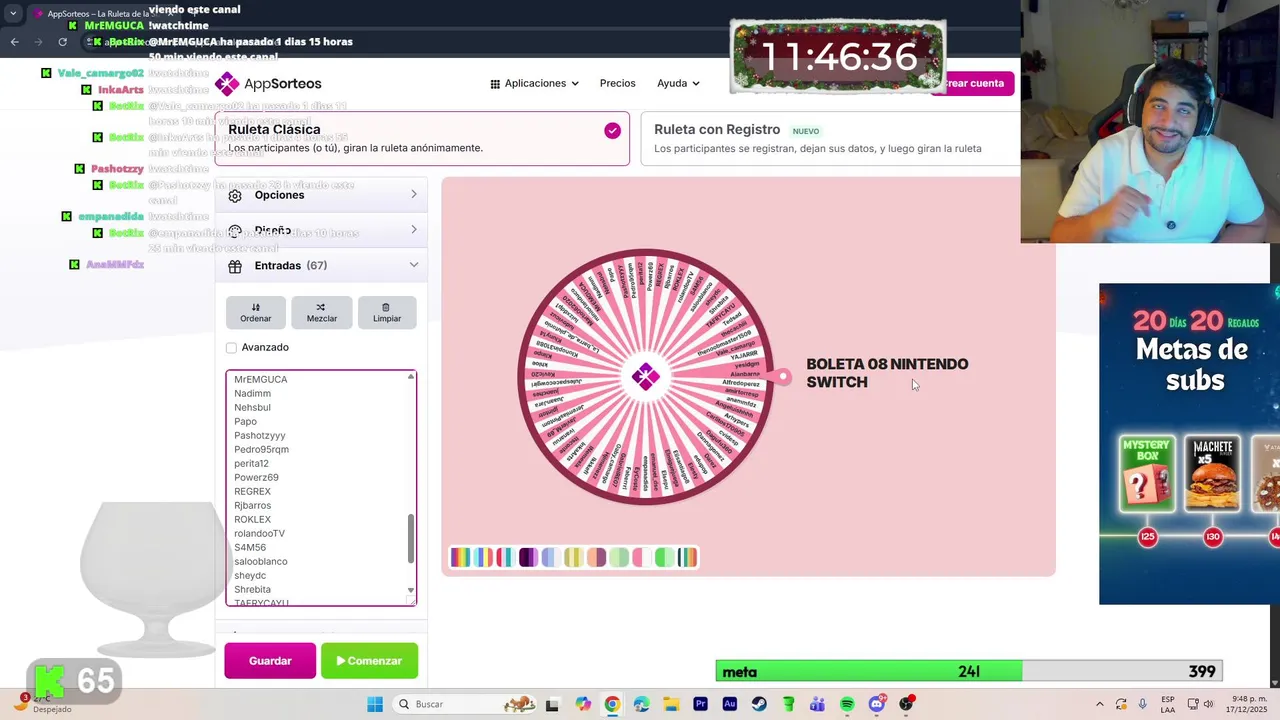Click the AppSorteos browser tab
The image size is (1280, 720).
point(105,14)
